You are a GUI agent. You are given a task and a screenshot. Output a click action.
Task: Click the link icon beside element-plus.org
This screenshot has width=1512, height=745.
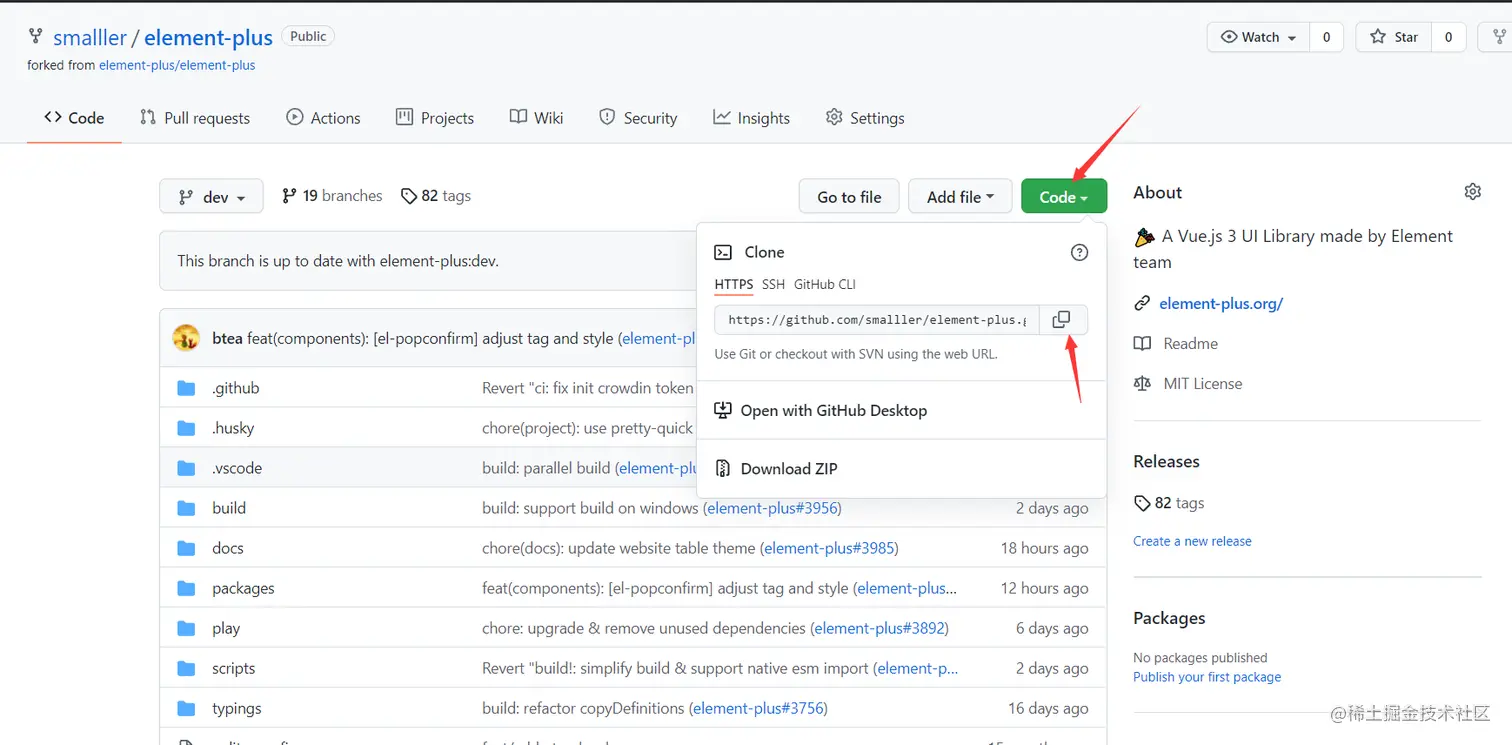point(1142,303)
